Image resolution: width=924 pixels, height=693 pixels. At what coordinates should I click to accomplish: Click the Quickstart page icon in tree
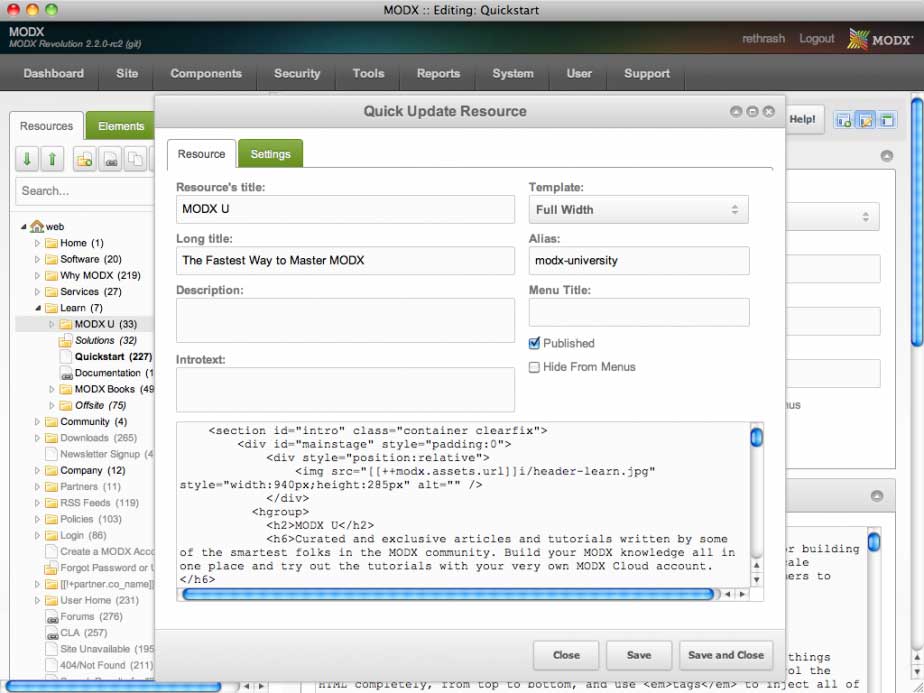click(66, 357)
